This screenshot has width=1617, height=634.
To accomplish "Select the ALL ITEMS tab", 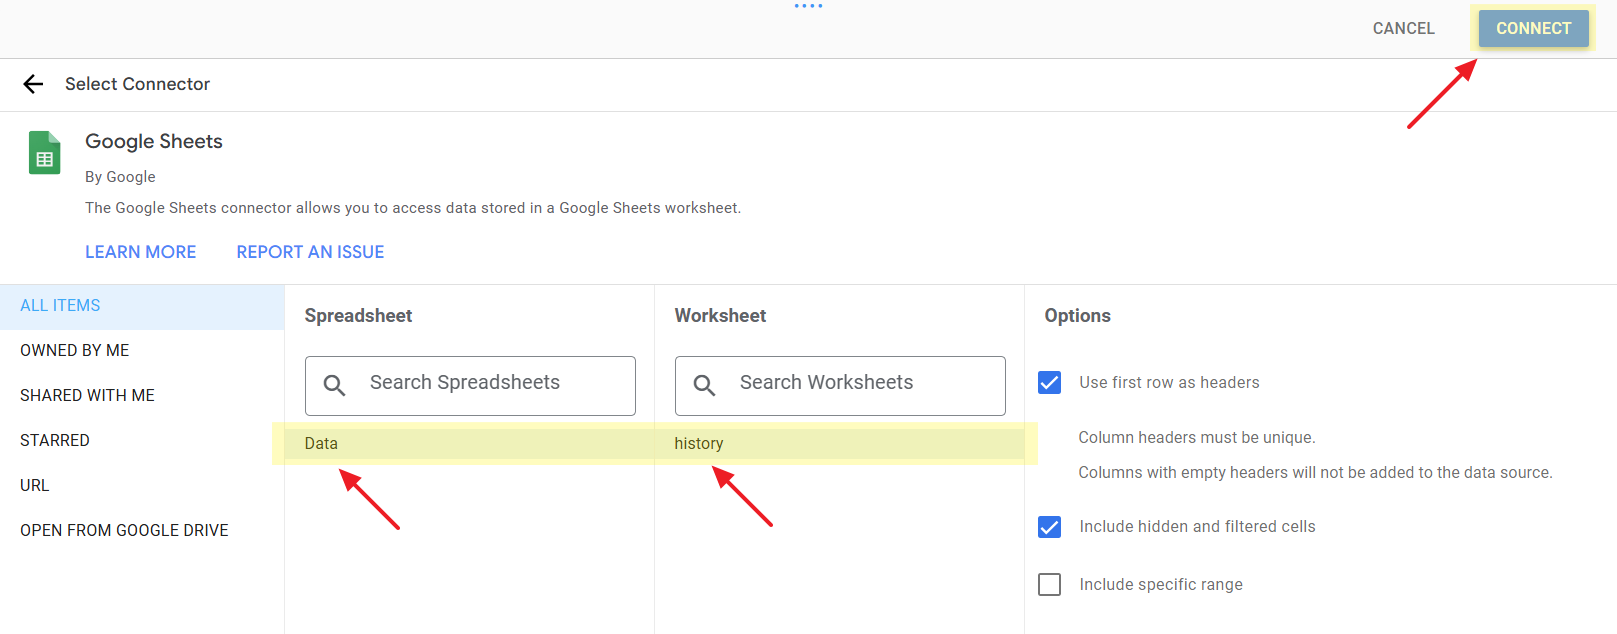I will [x=60, y=306].
